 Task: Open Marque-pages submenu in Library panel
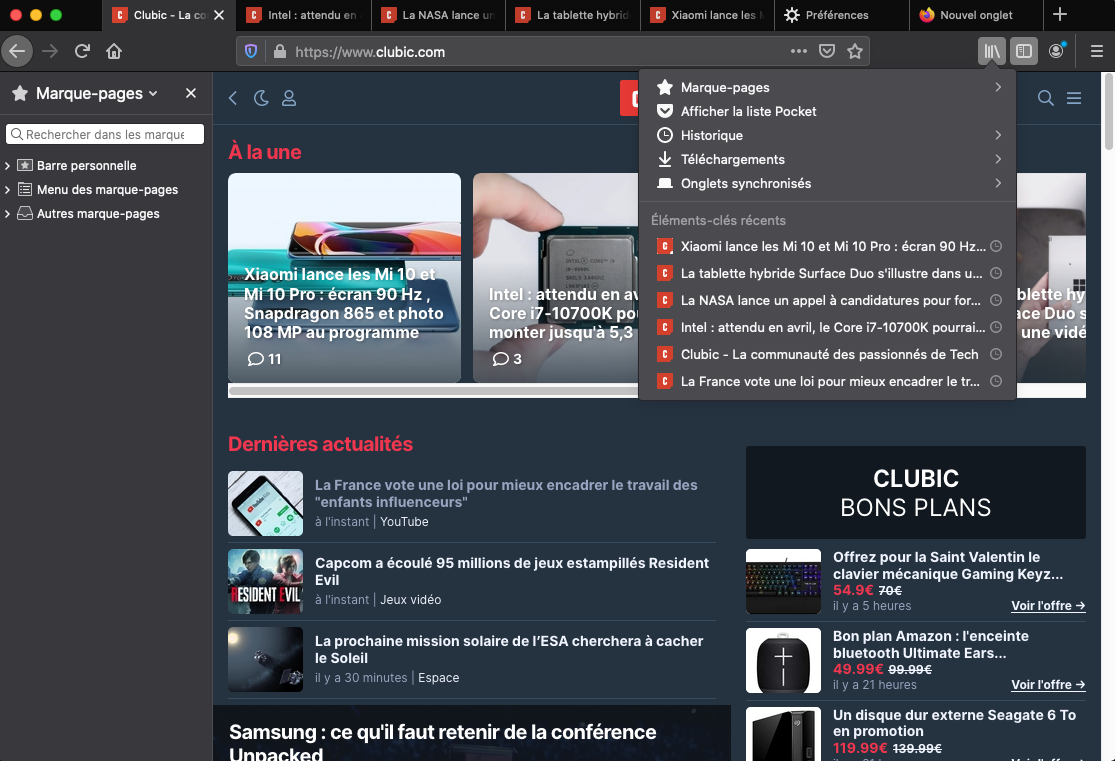(x=827, y=87)
